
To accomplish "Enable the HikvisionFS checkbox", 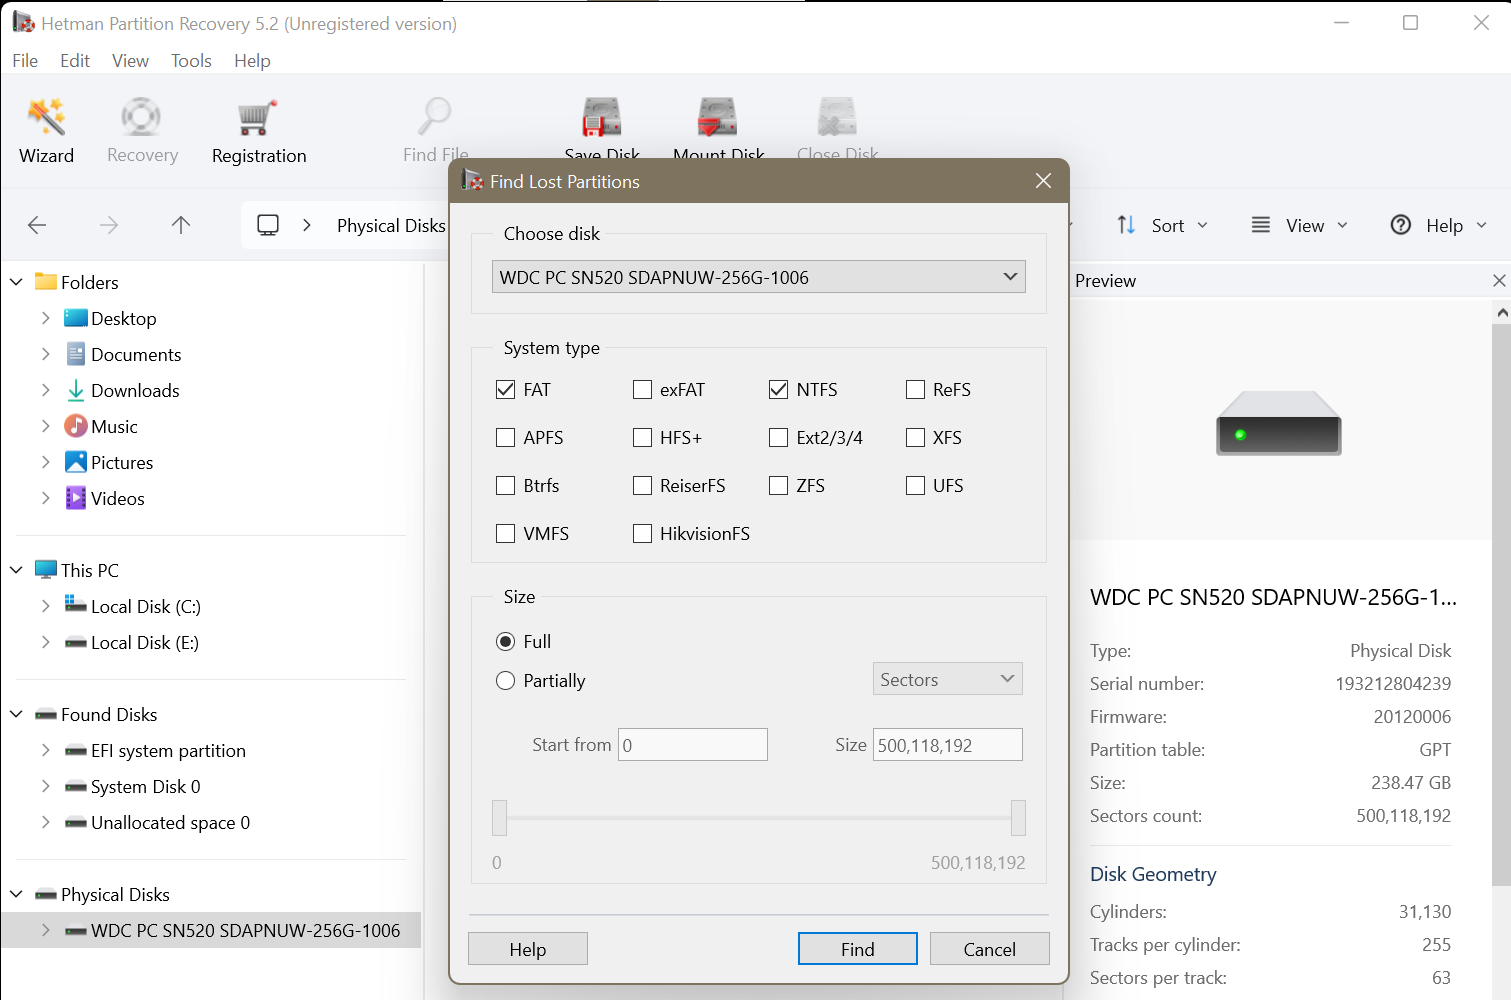I will (x=643, y=534).
